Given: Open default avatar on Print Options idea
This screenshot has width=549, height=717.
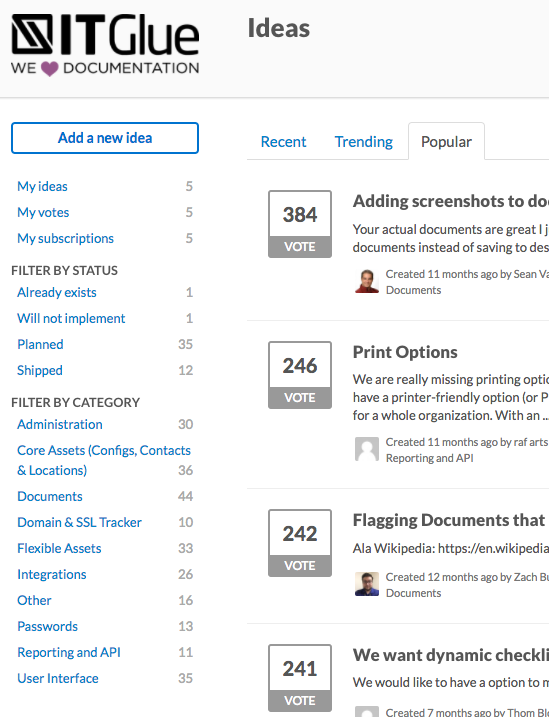Looking at the screenshot, I should click(x=367, y=449).
